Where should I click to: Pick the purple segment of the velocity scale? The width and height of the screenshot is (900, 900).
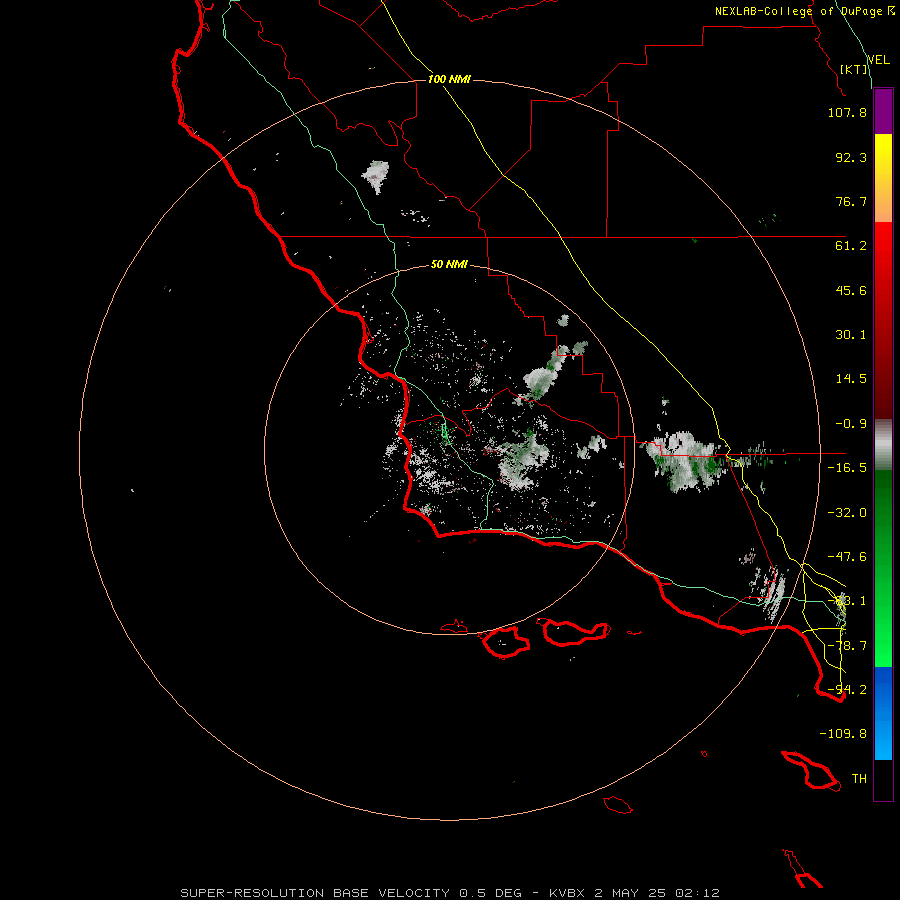coord(883,111)
